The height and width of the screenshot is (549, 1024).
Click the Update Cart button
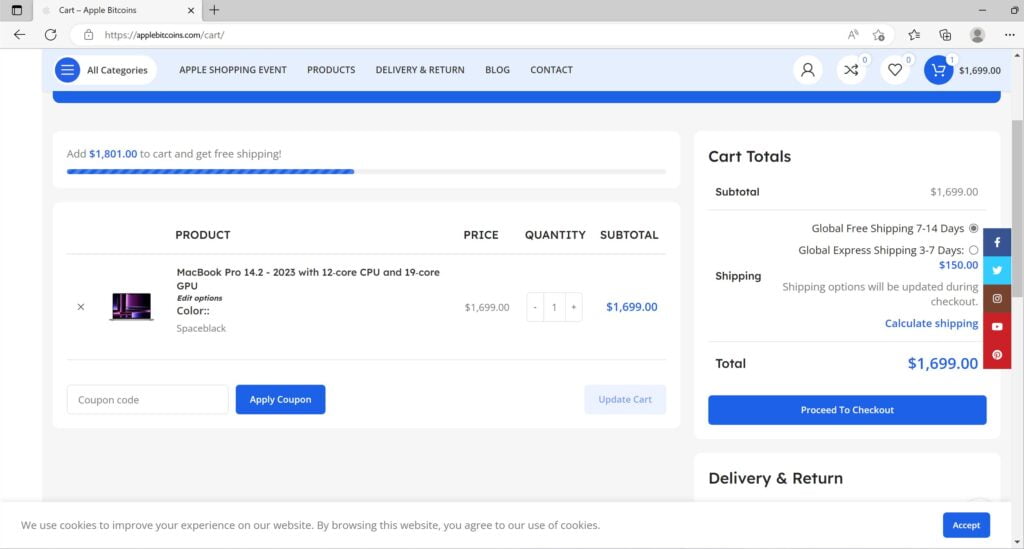coord(625,400)
